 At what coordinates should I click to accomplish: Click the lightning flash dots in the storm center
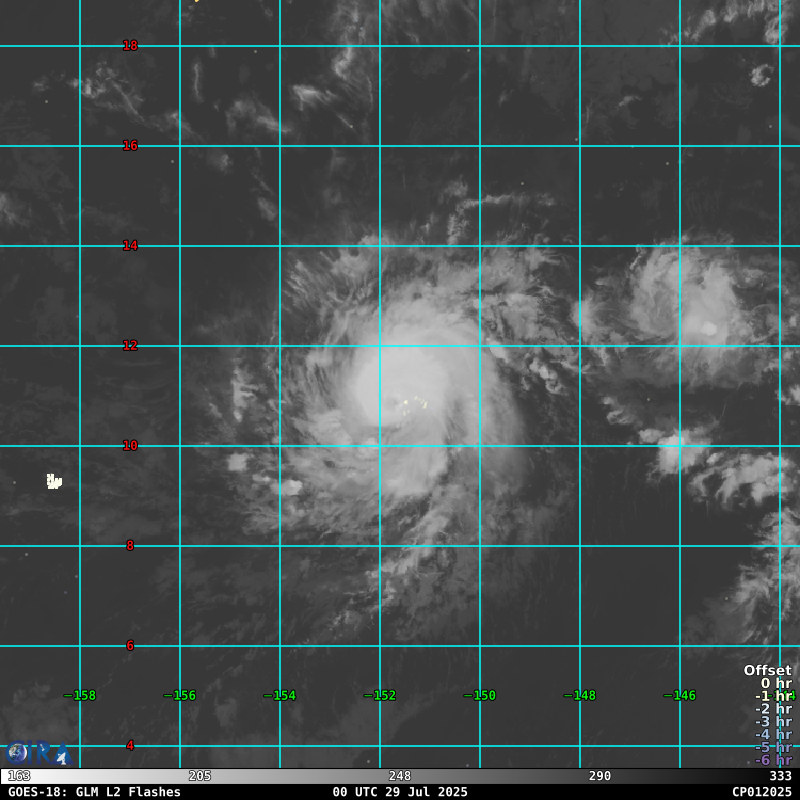pyautogui.click(x=414, y=403)
